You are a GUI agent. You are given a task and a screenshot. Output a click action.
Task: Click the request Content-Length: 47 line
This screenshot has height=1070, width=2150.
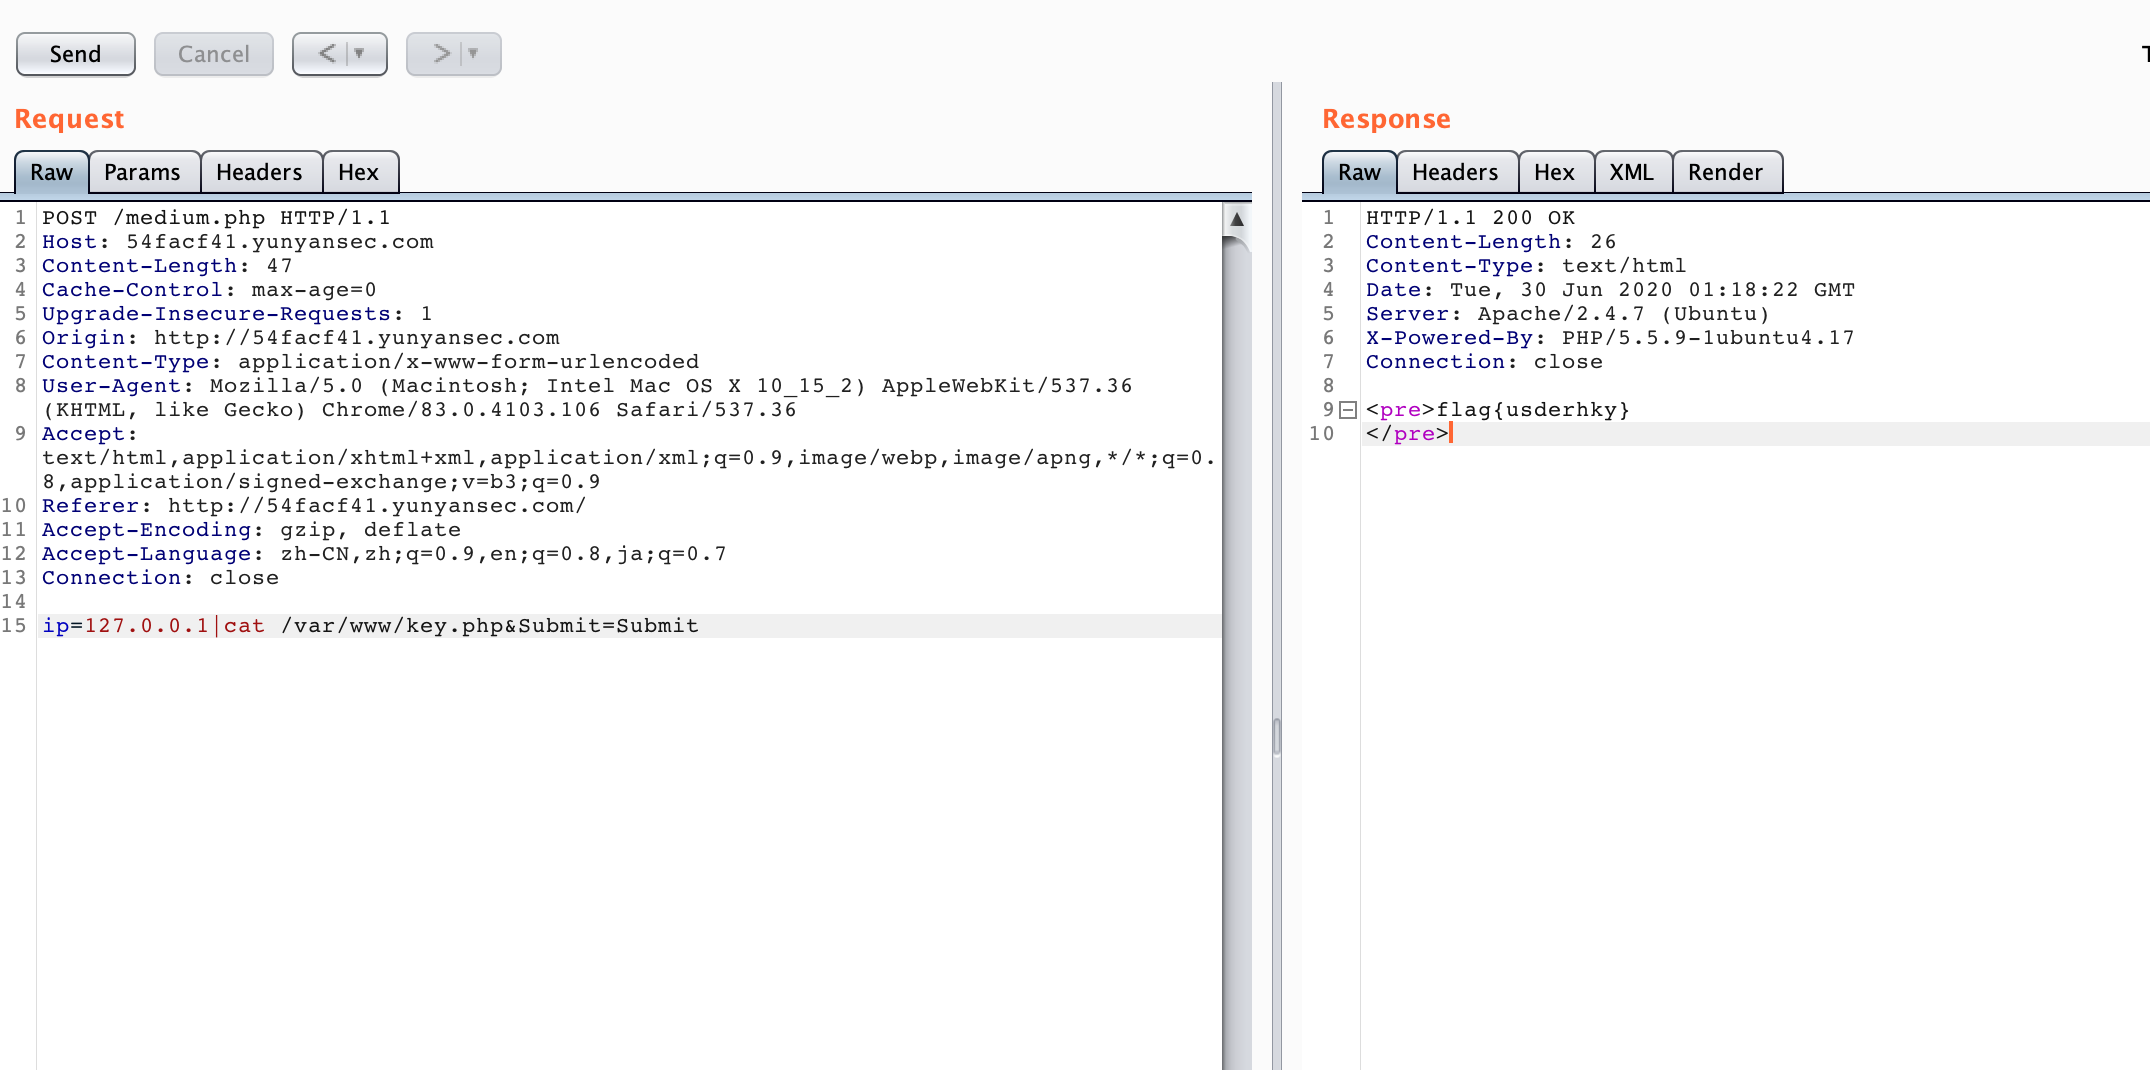tap(167, 266)
